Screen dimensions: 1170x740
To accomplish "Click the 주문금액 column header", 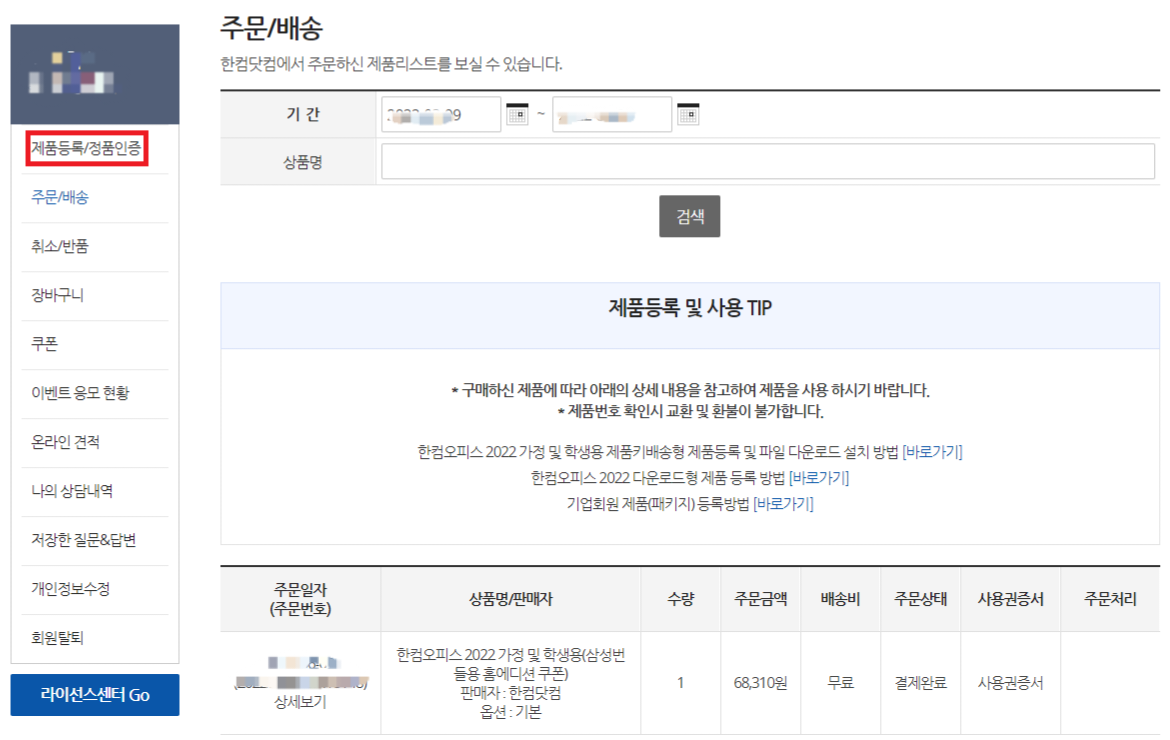I will [x=760, y=599].
